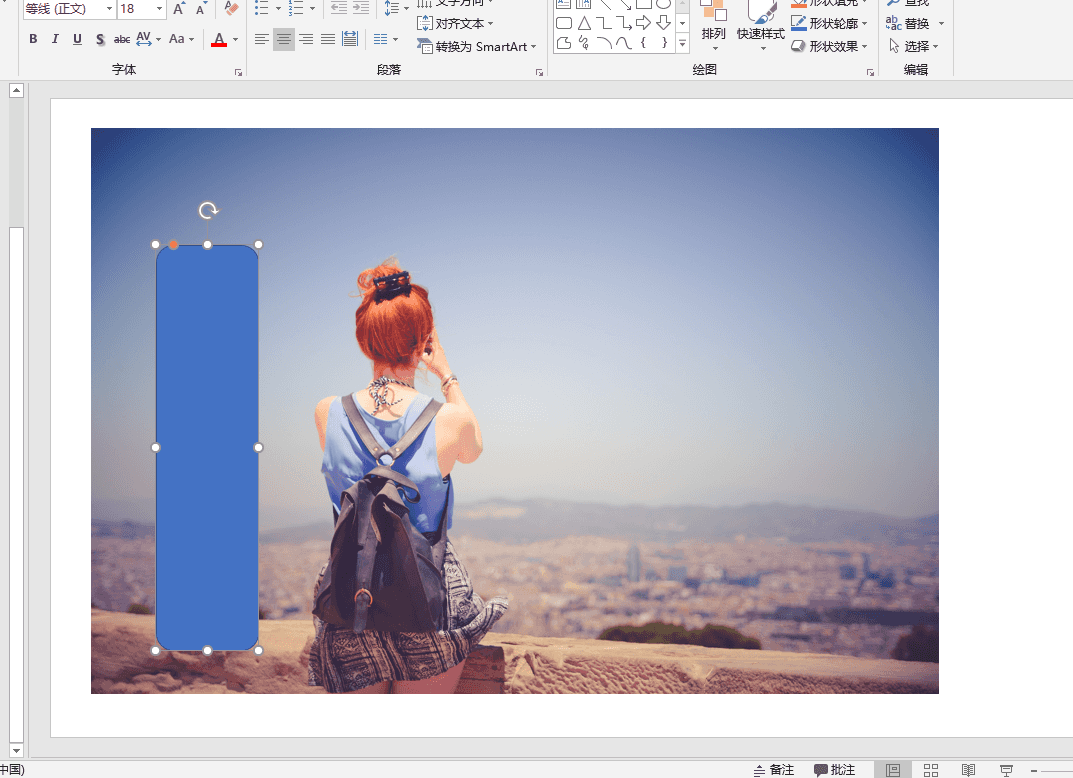The image size is (1073, 778).
Task: Open the 快速样式 quick styles menu
Action: click(761, 35)
